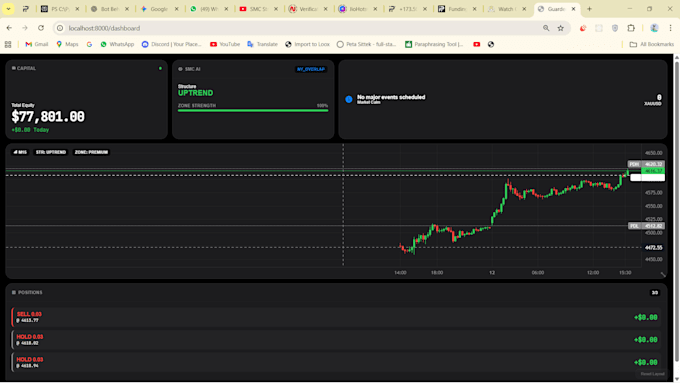Click the blue info circle event icon
The image size is (680, 383).
[349, 99]
